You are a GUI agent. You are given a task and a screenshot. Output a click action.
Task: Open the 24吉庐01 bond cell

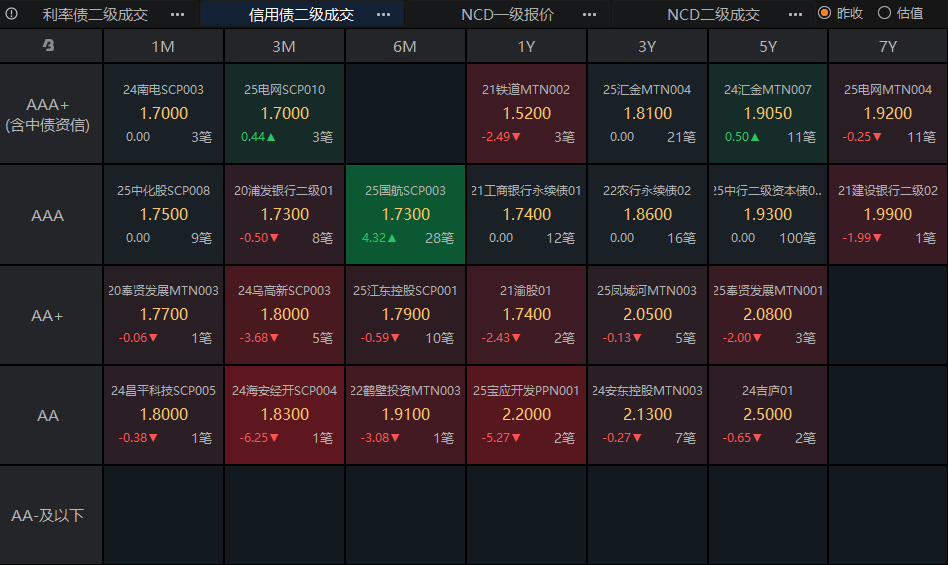[768, 415]
